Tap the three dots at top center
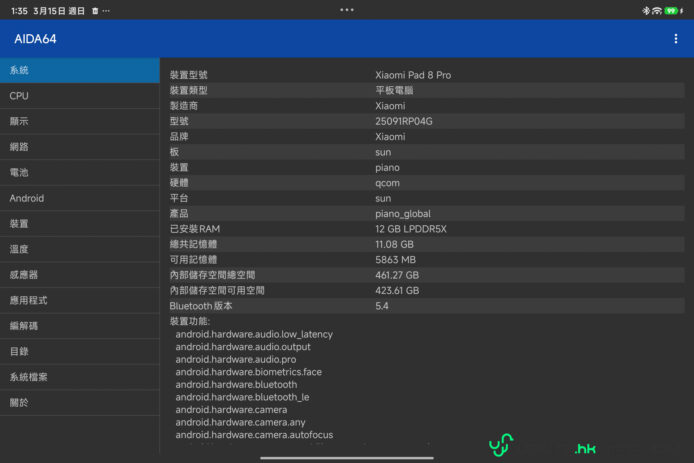 [347, 10]
